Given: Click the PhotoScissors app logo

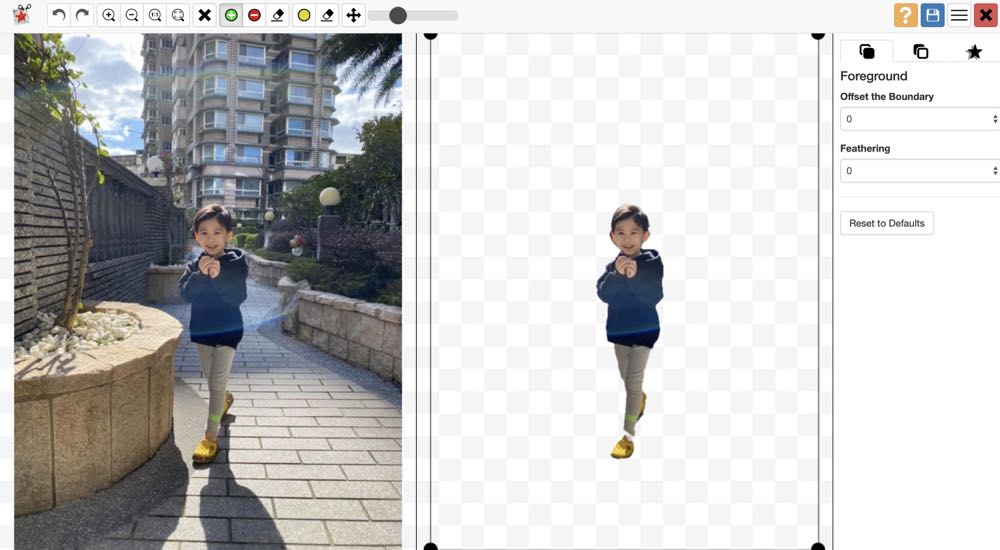Looking at the screenshot, I should click(22, 15).
